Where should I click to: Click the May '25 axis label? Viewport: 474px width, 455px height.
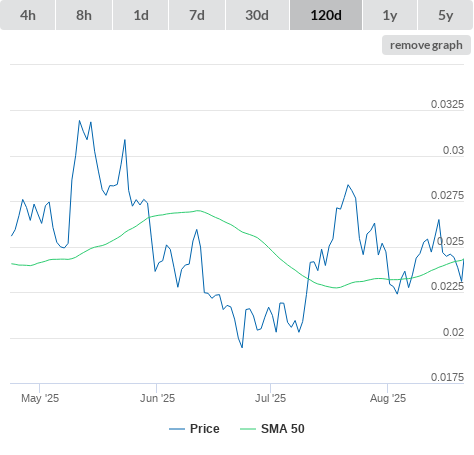(40, 398)
